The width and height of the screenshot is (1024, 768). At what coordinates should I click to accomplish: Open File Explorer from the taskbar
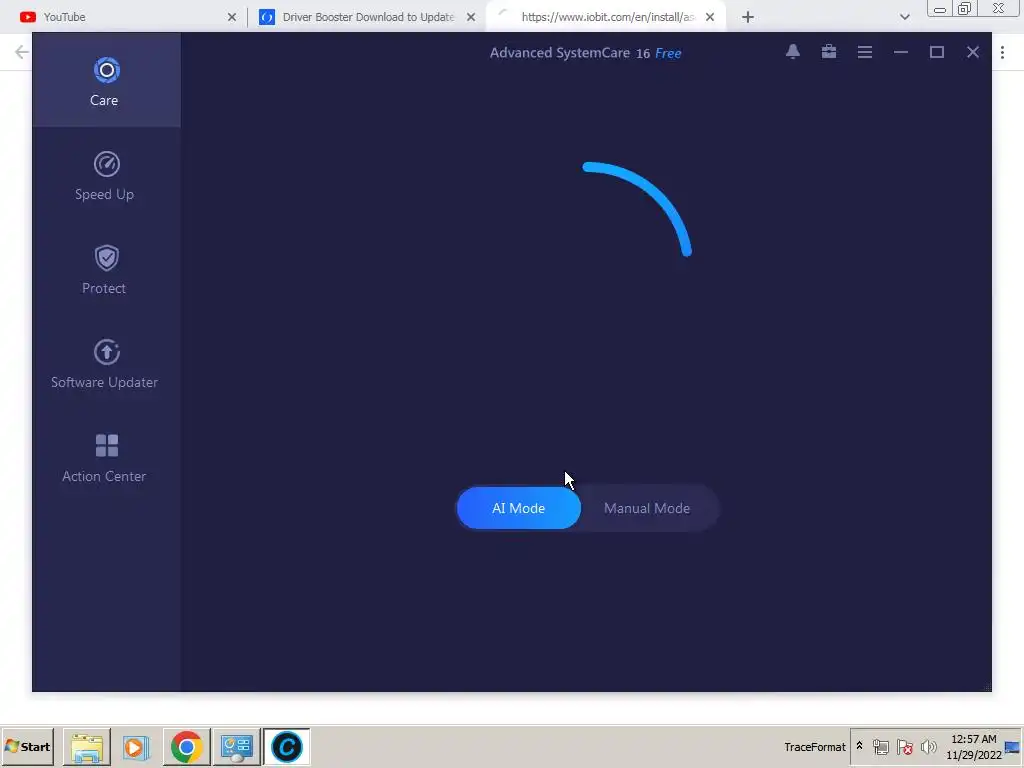click(87, 746)
